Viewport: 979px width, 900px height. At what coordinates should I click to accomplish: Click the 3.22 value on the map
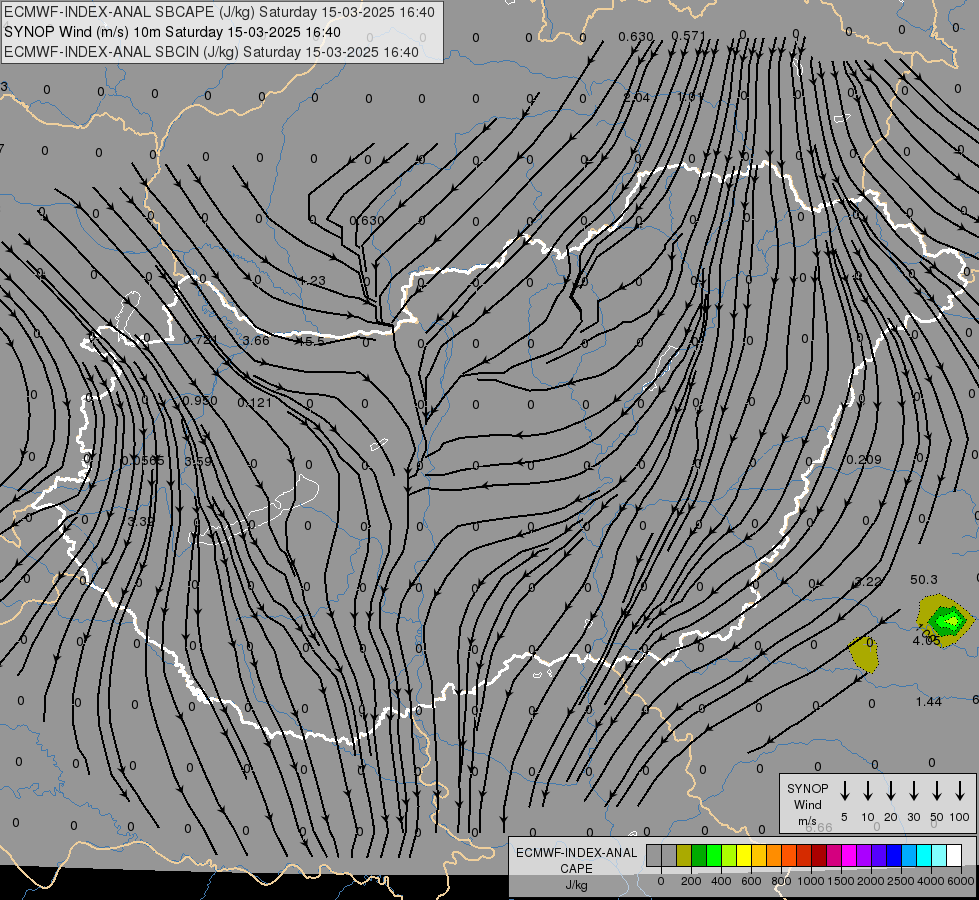tap(868, 581)
